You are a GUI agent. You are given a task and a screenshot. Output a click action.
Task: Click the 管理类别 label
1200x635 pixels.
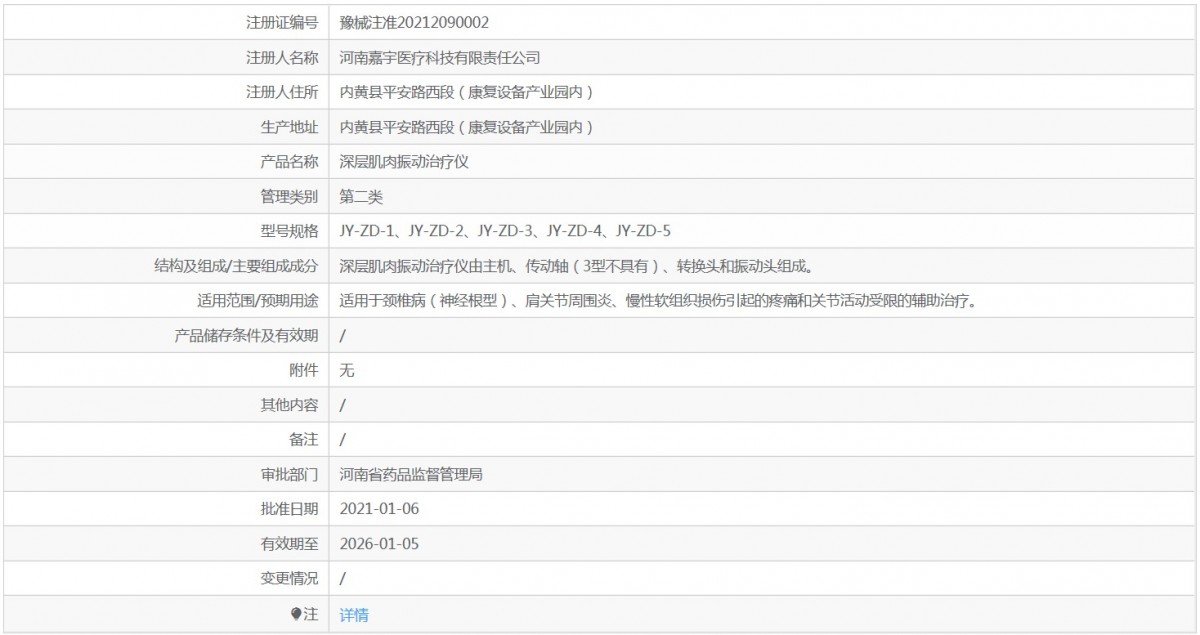290,196
